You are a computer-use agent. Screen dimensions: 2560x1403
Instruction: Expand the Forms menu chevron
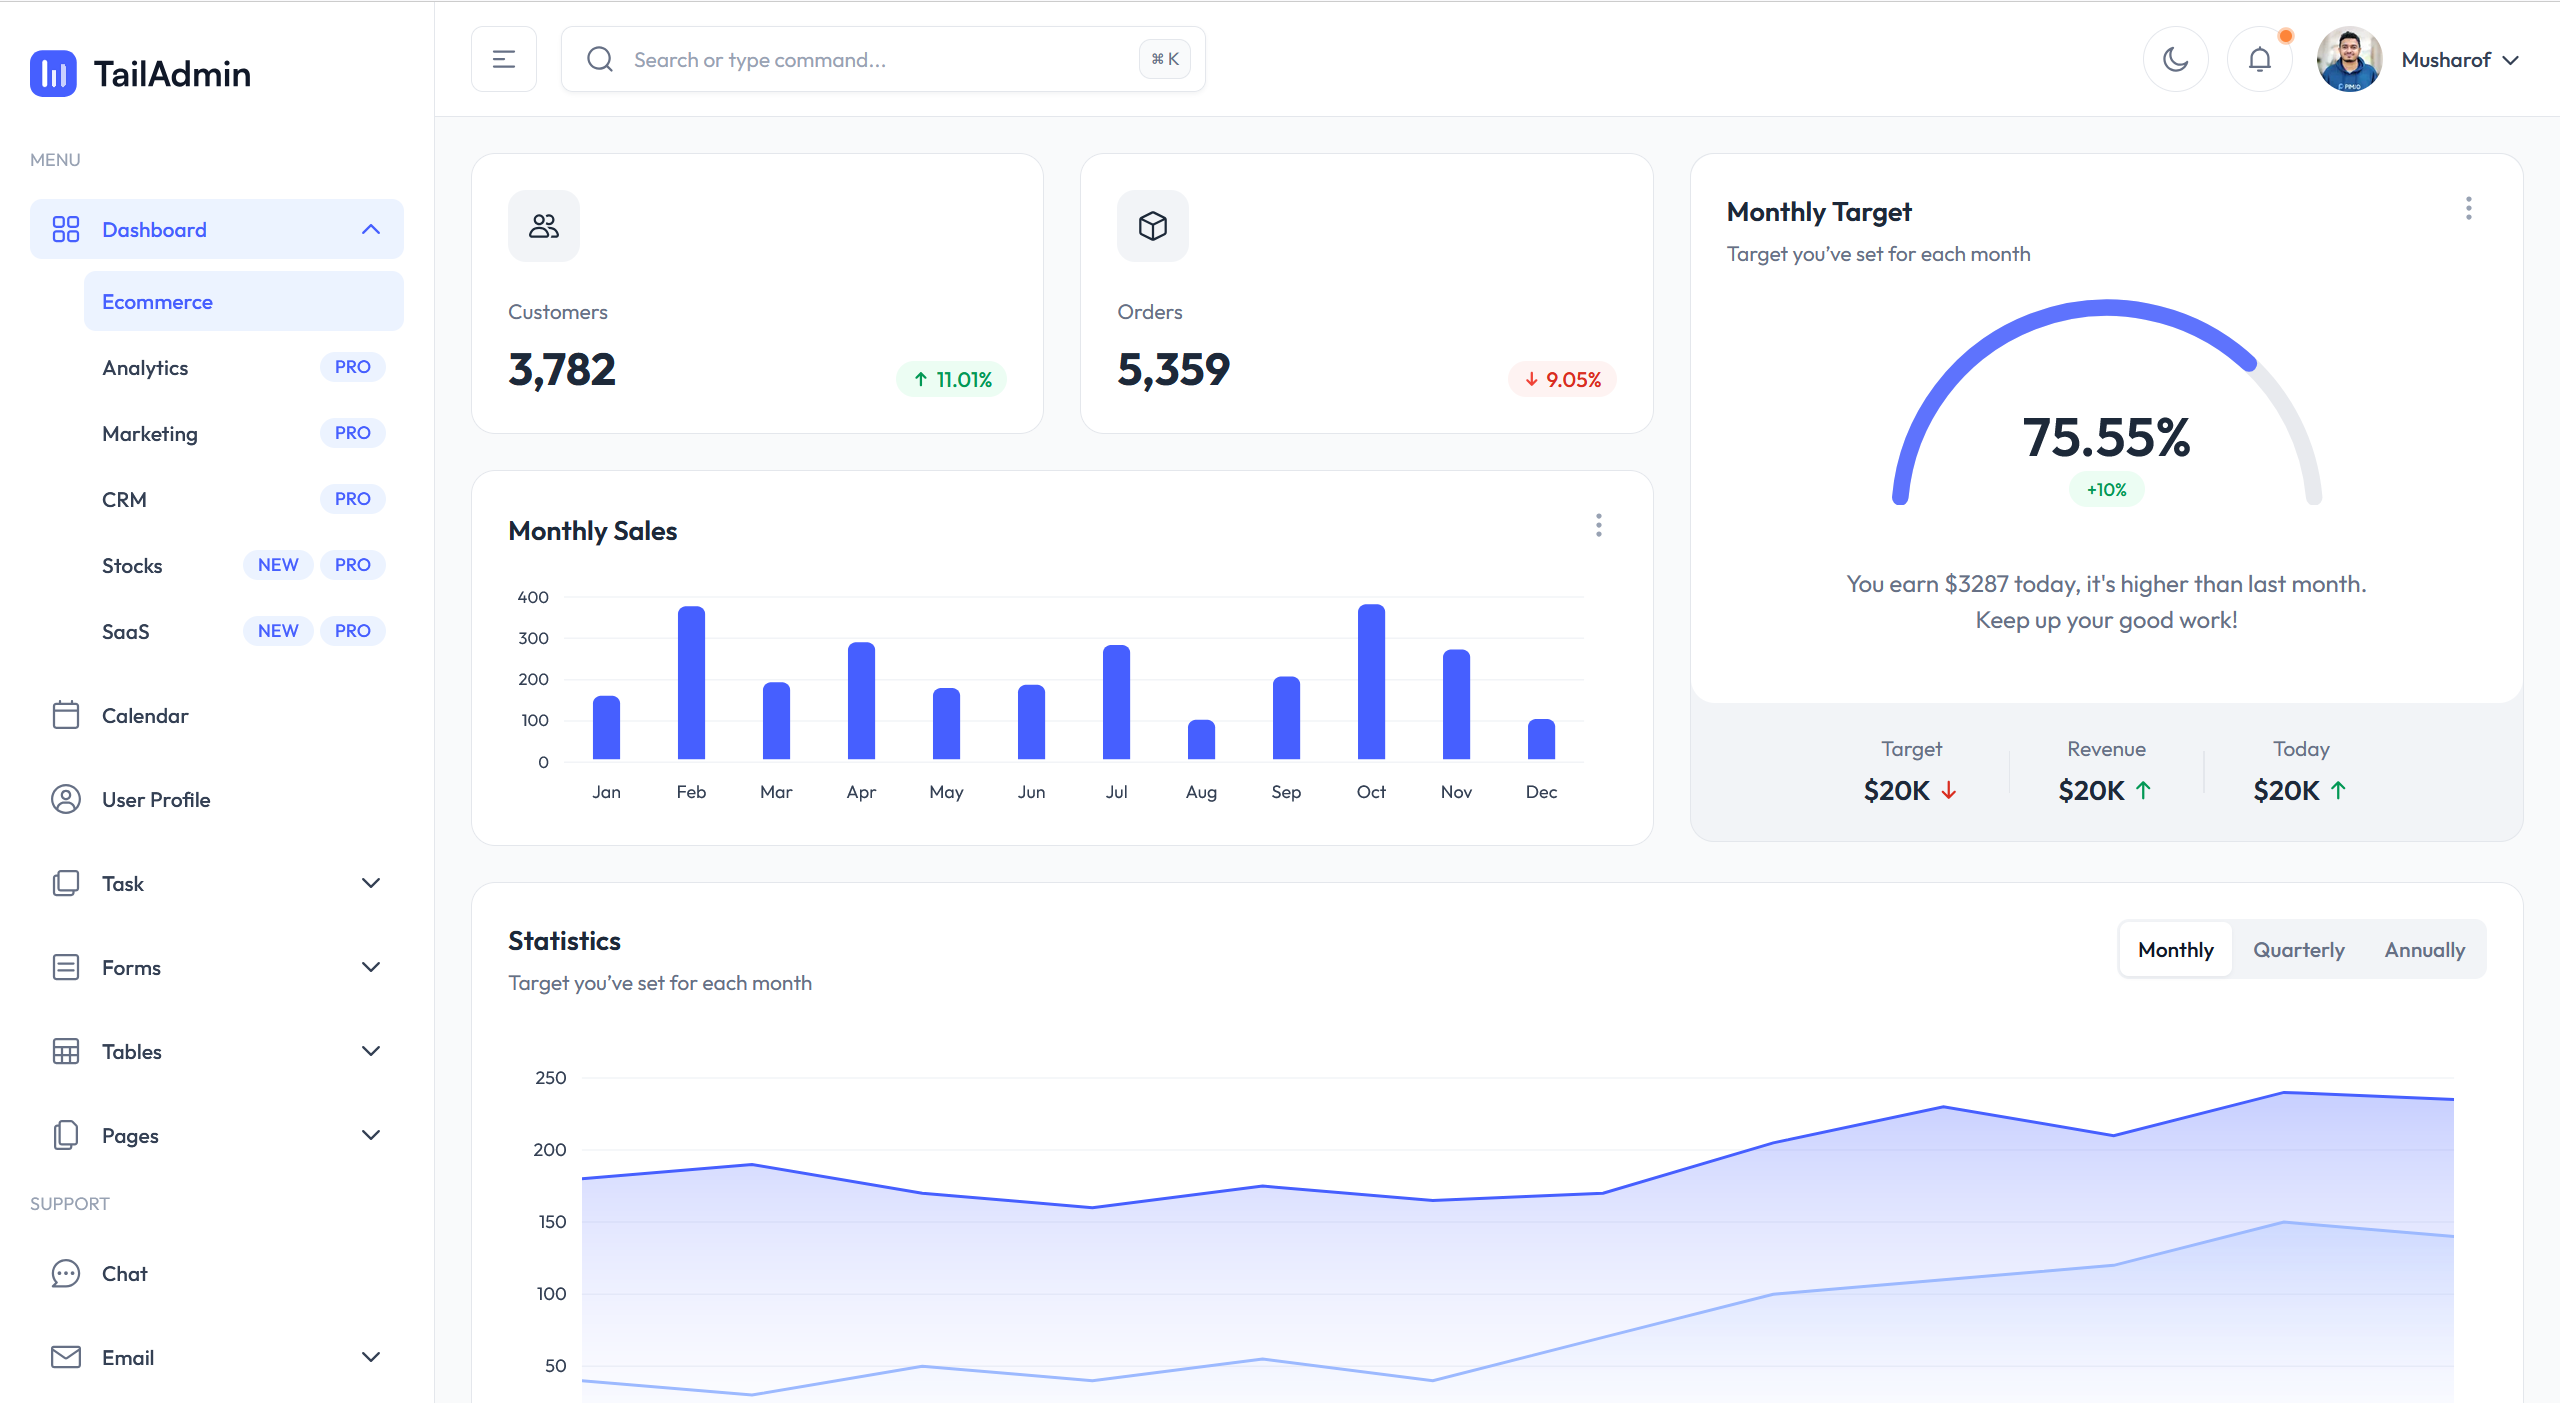coord(371,967)
